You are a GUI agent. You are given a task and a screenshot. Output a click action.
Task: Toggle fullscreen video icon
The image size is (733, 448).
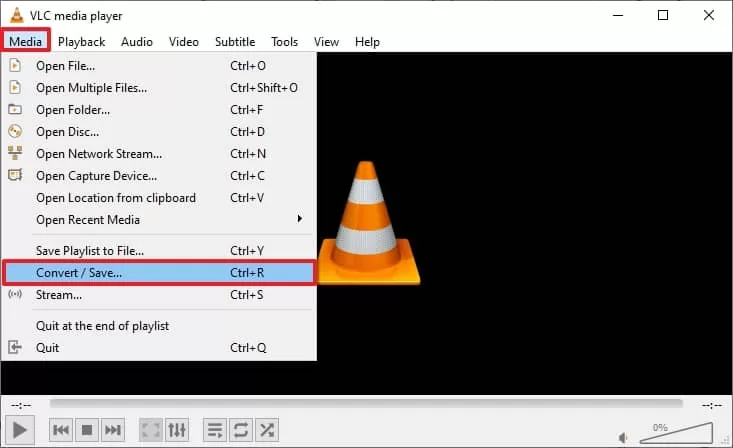(x=151, y=430)
